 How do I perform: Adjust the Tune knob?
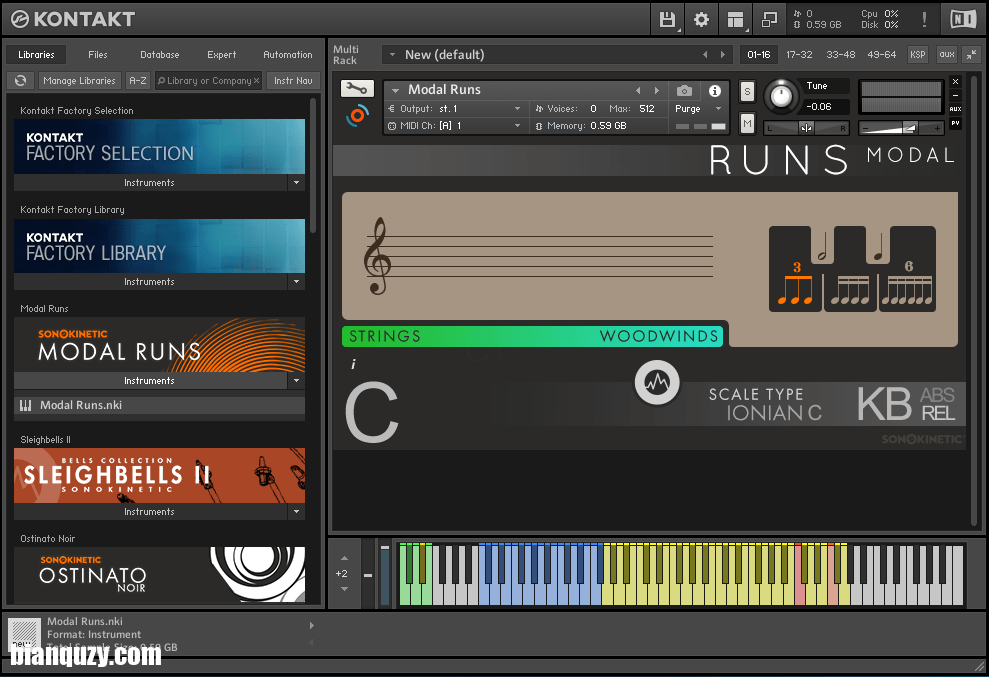(781, 97)
